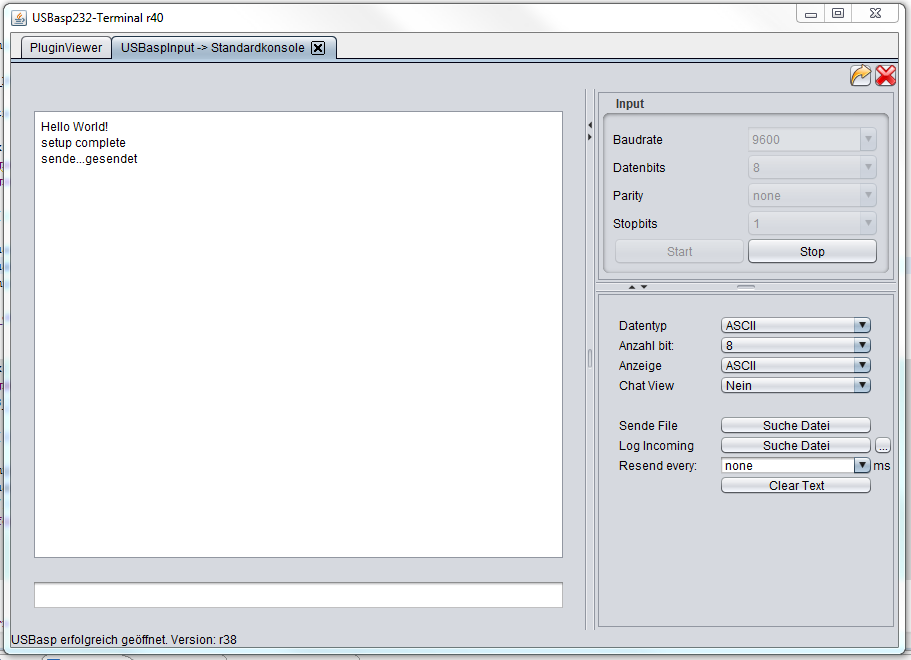Click Suche Datei next to Log Incoming
Screen dimensions: 911x660
point(795,446)
